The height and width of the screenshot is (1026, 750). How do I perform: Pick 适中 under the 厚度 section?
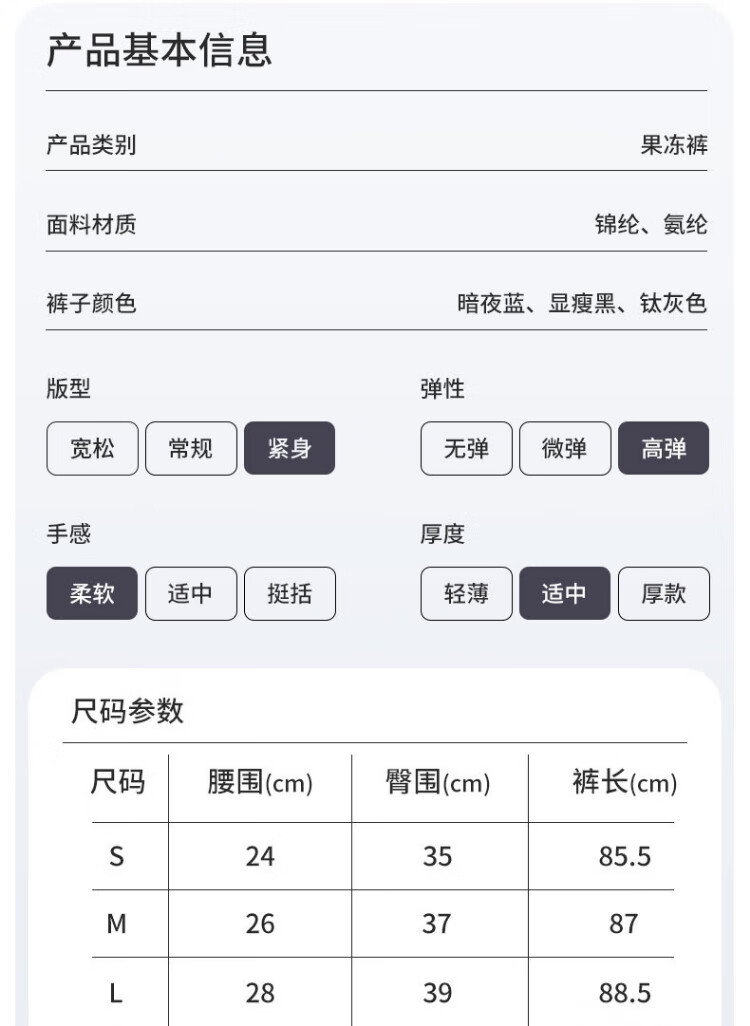(564, 594)
